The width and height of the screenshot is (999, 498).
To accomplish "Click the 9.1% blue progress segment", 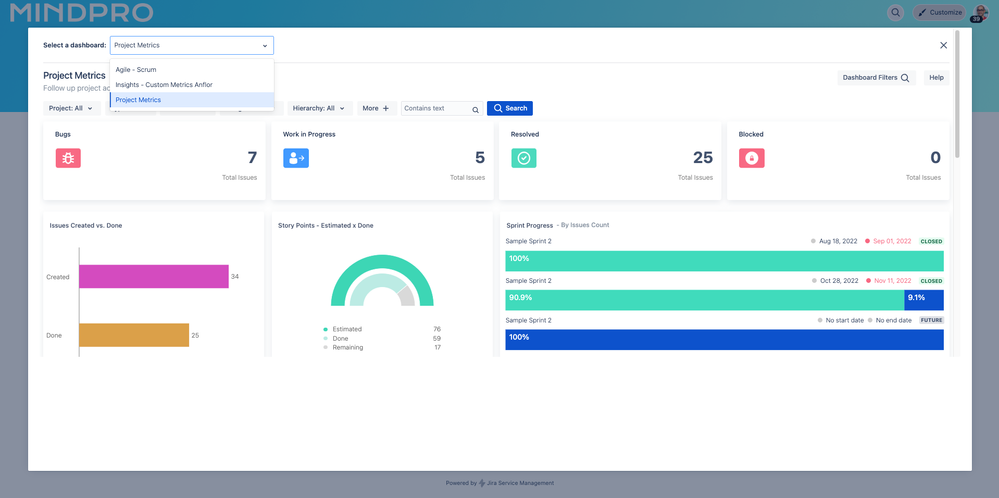I will pos(924,300).
